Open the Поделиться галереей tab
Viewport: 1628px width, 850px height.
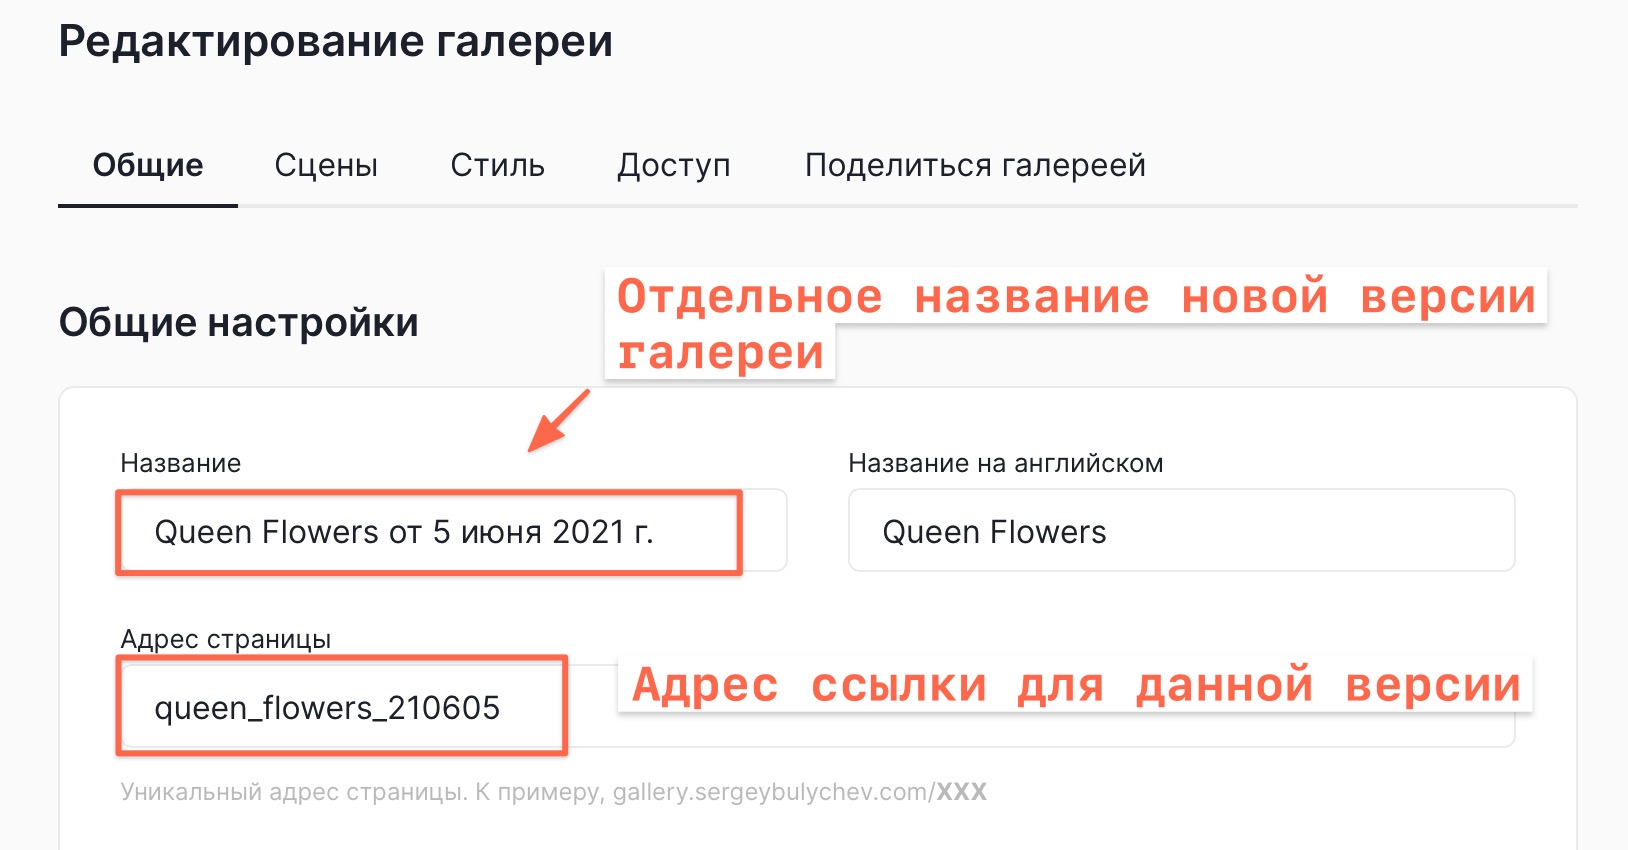[x=975, y=165]
